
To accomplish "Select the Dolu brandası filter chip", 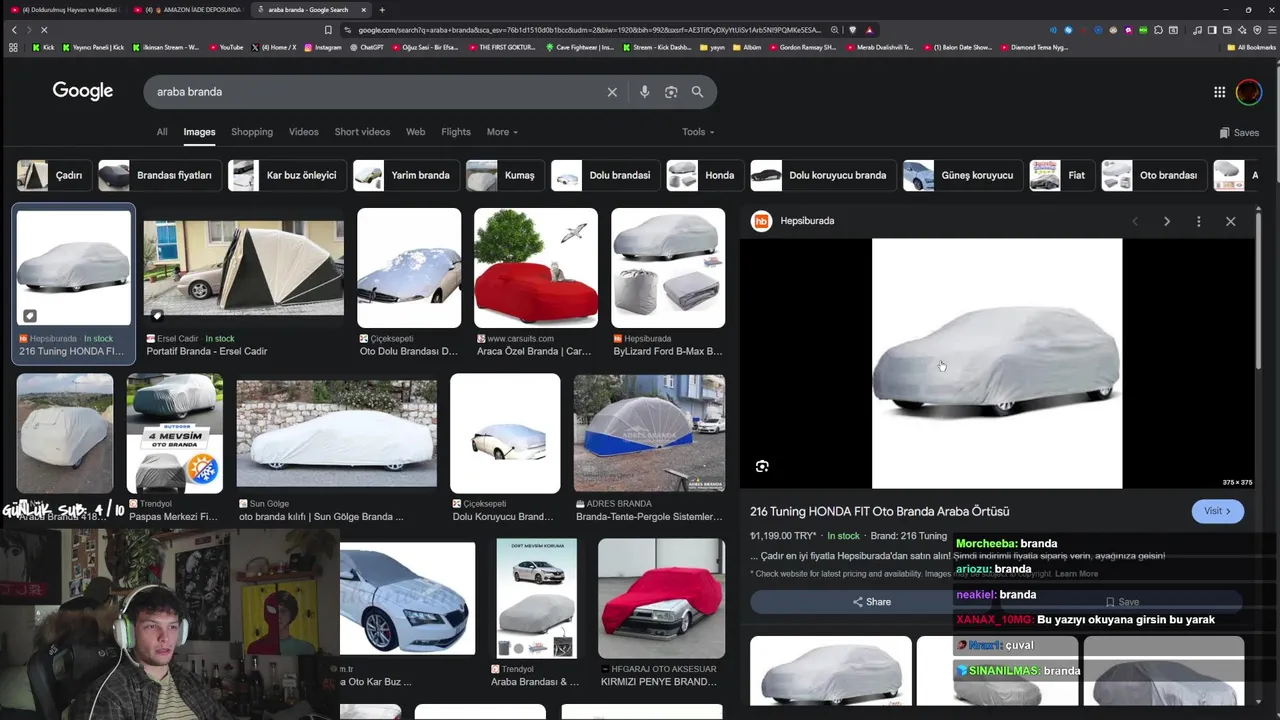I will click(x=605, y=175).
